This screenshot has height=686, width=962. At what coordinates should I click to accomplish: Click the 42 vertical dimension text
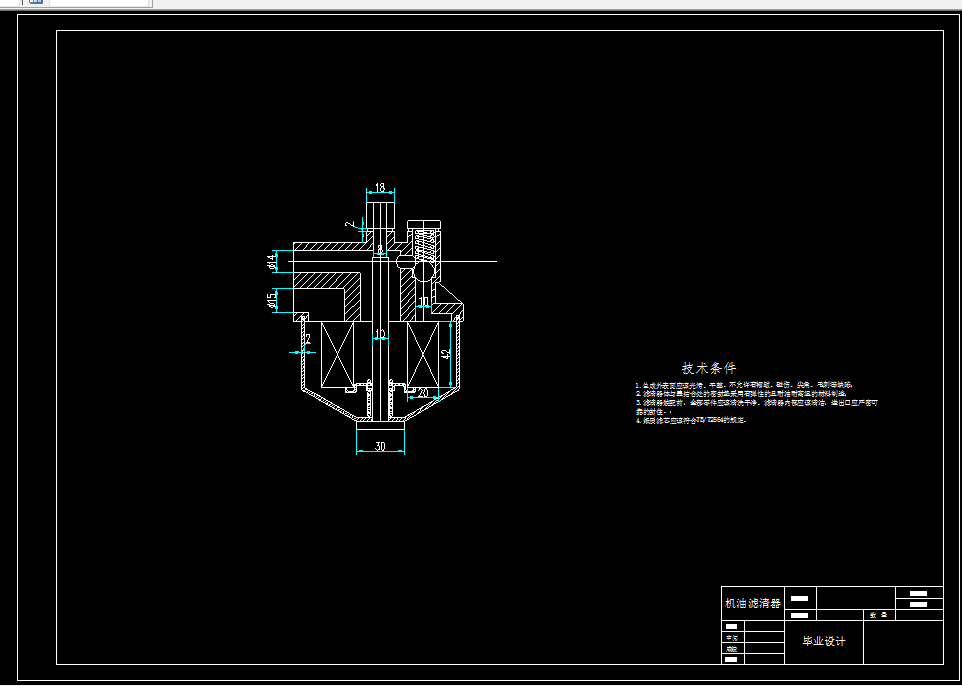(x=446, y=354)
